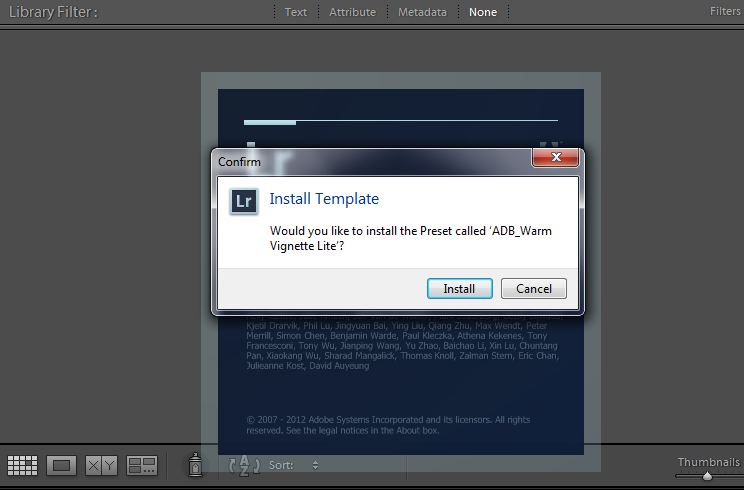Click the Confirm dialog title
744x490 pixels.
(239, 162)
